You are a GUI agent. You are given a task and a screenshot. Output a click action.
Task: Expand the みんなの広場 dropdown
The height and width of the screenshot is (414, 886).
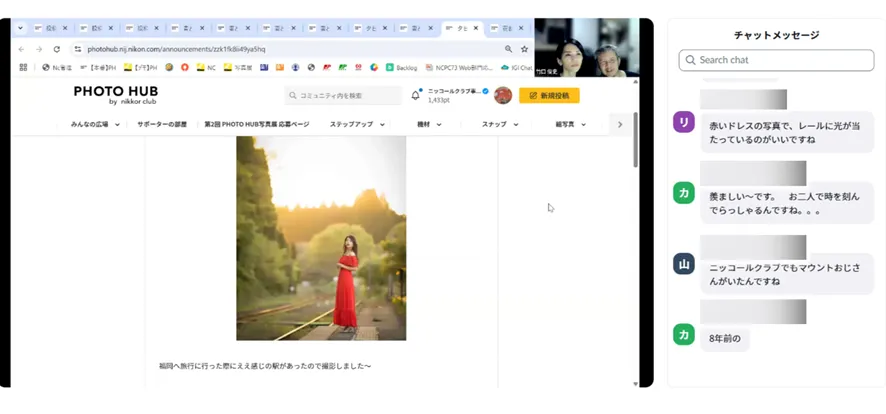[118, 125]
